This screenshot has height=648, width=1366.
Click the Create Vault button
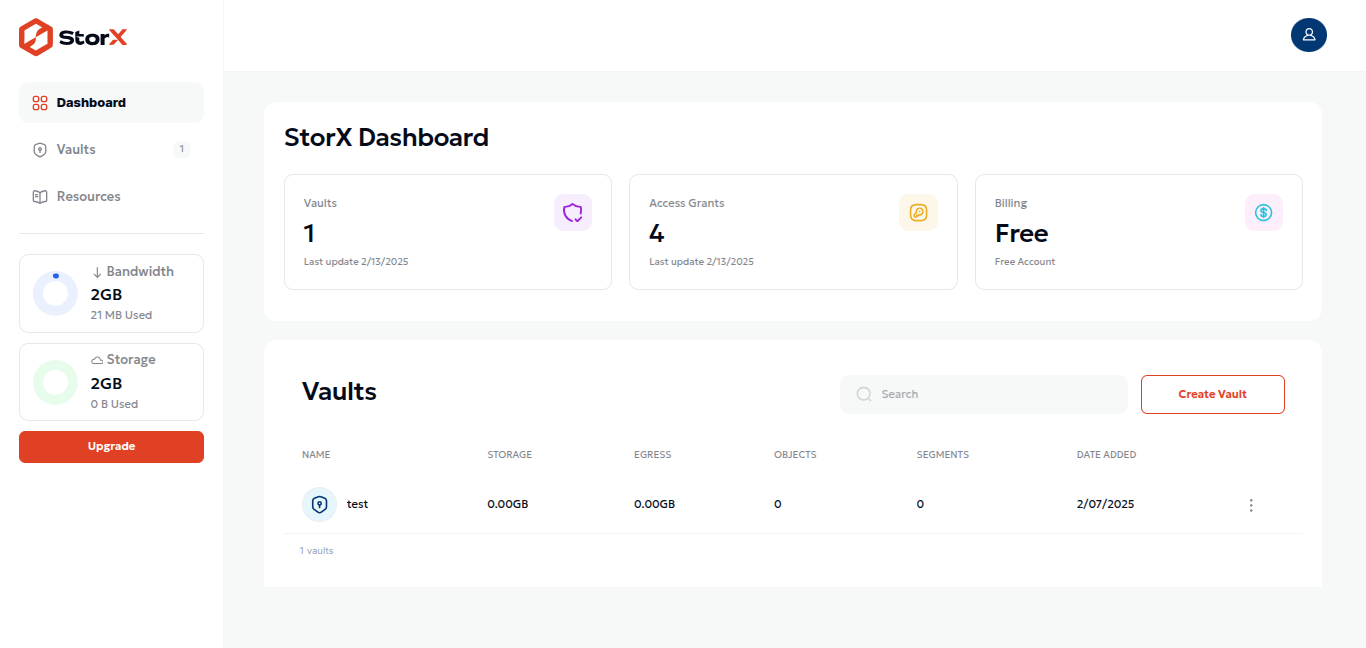pos(1212,394)
